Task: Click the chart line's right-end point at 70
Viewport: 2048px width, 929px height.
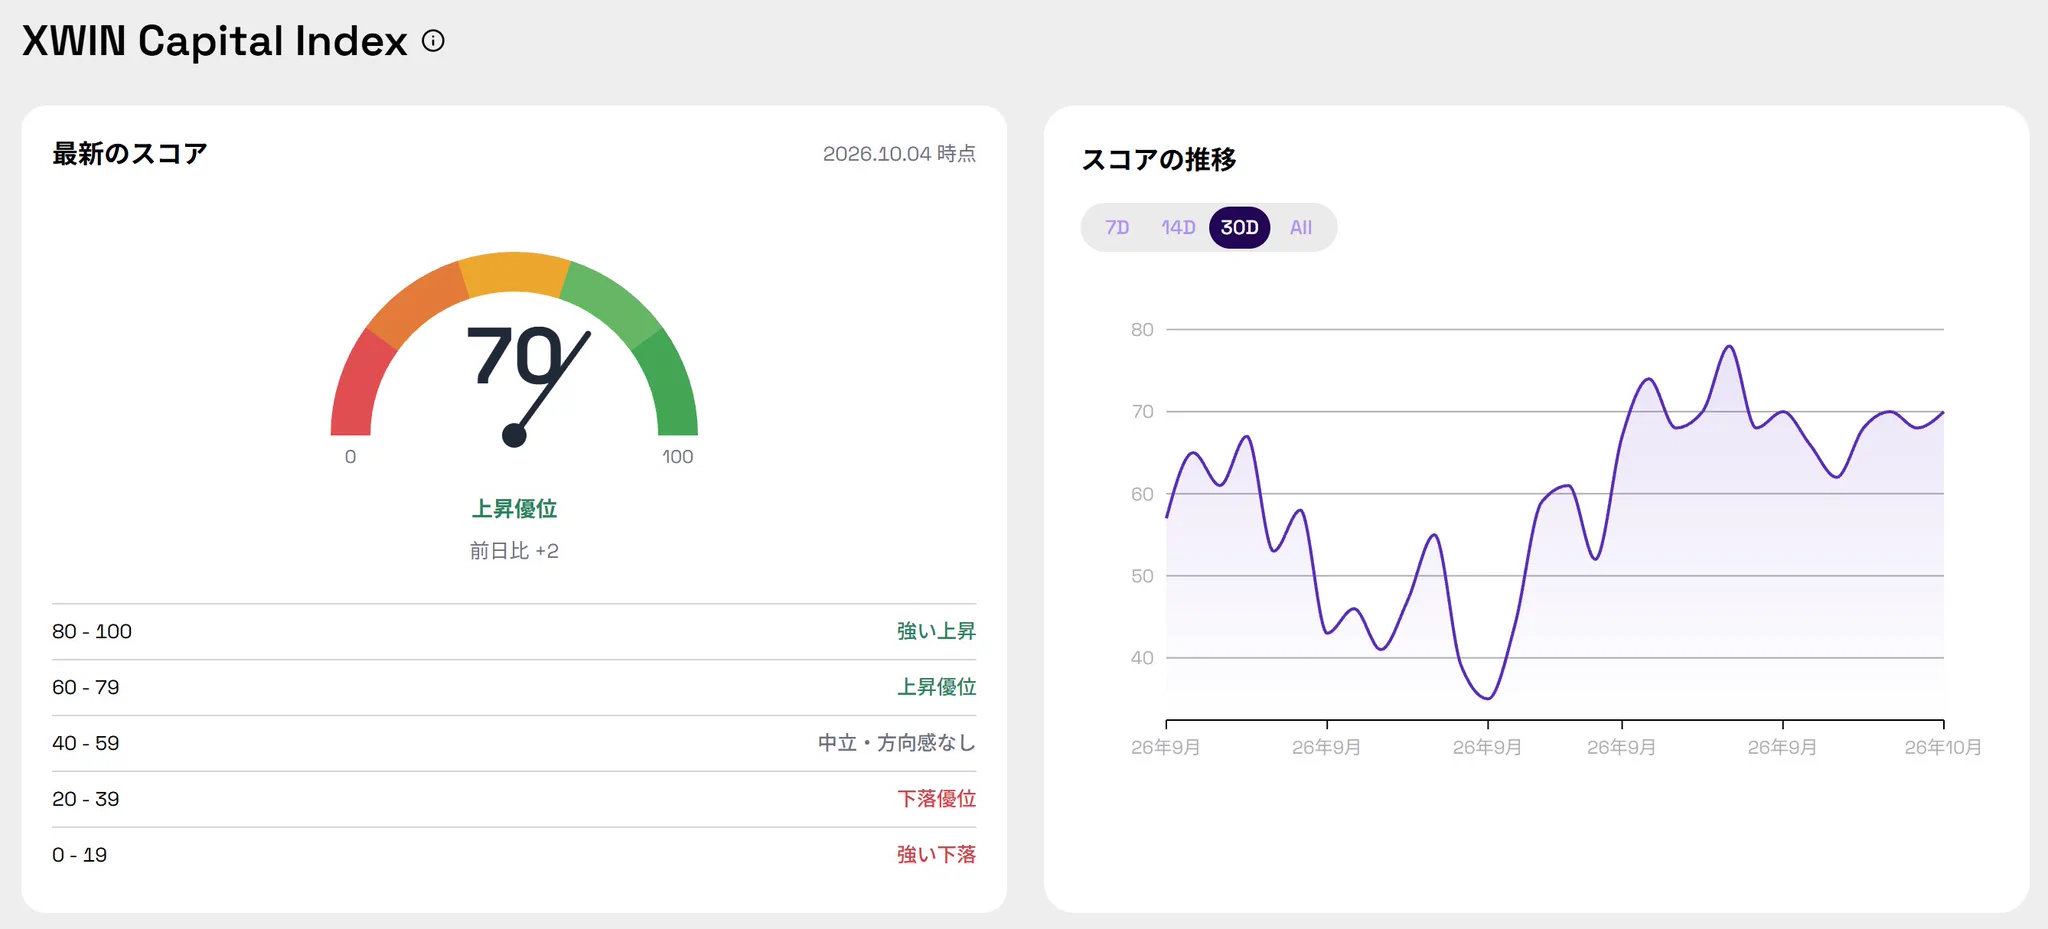Action: click(x=1943, y=412)
